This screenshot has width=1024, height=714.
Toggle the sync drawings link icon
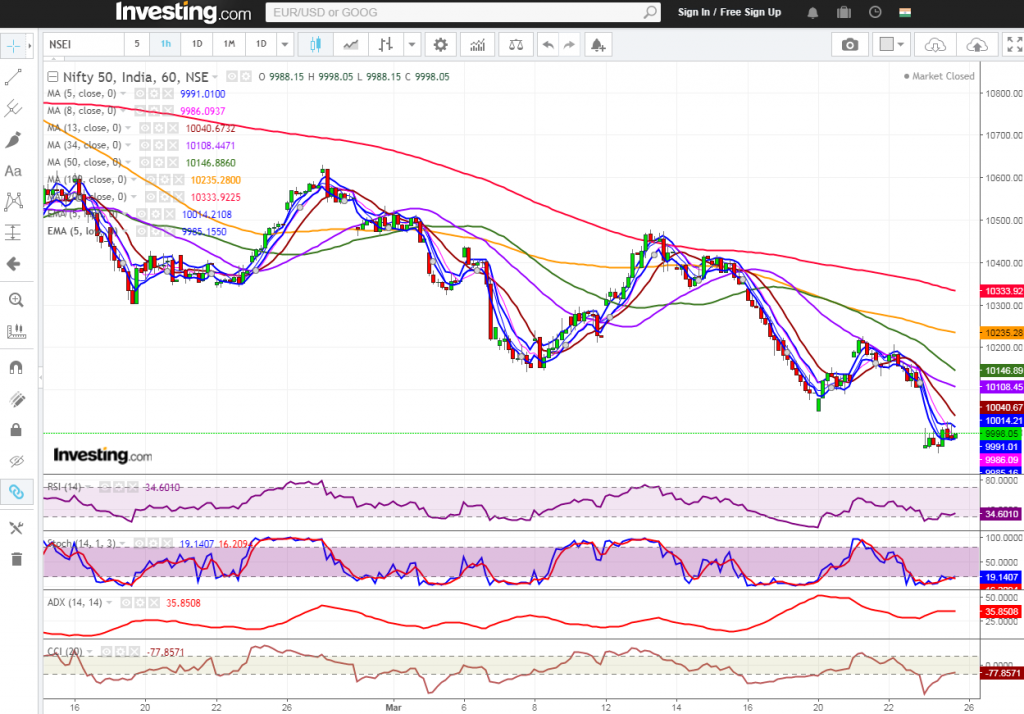(x=16, y=492)
